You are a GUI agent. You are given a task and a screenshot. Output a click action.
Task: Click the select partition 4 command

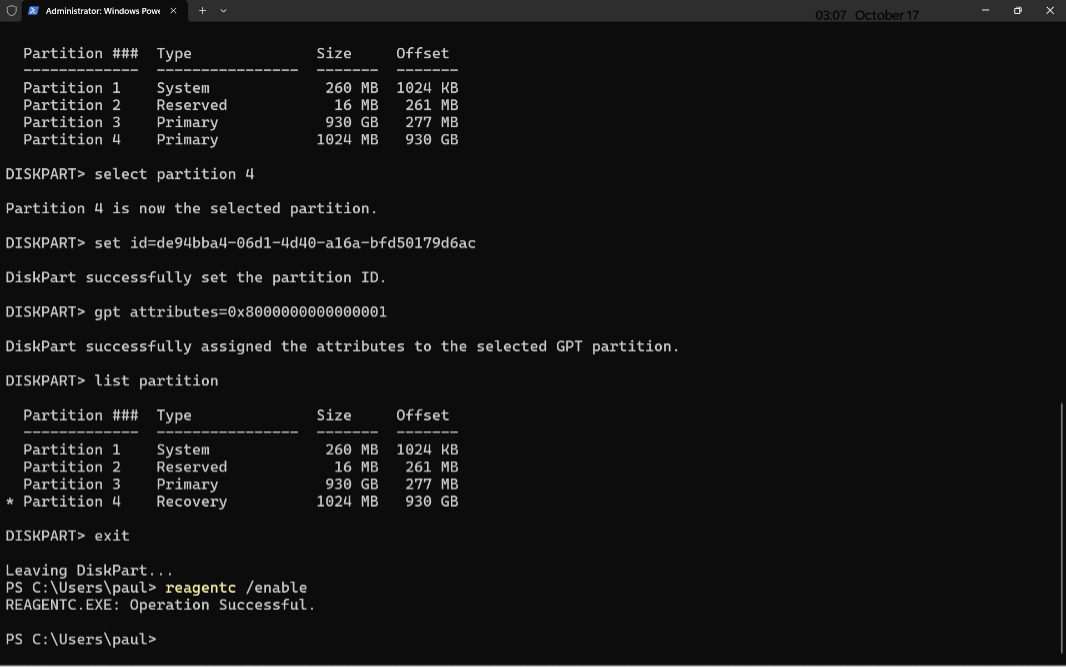(174, 174)
